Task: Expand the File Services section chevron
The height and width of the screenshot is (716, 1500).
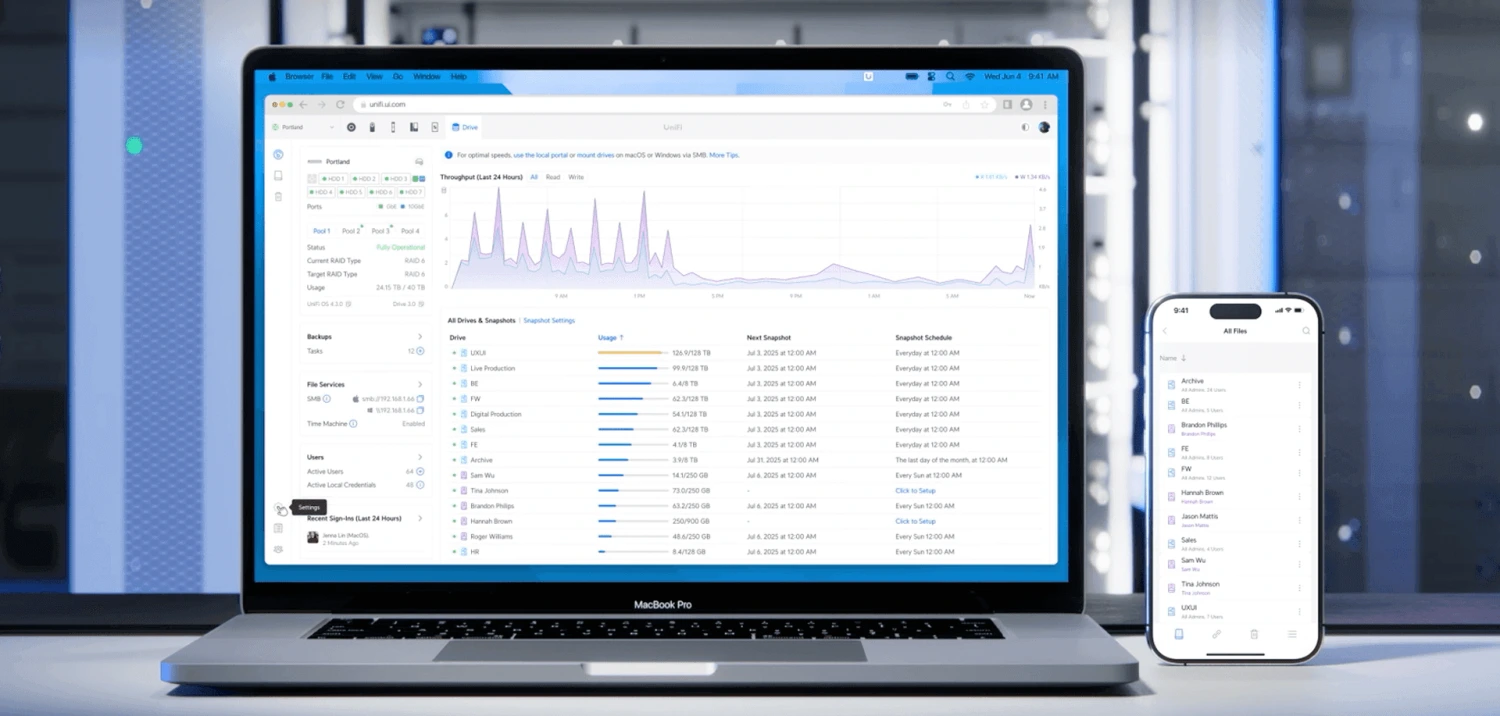Action: (420, 384)
